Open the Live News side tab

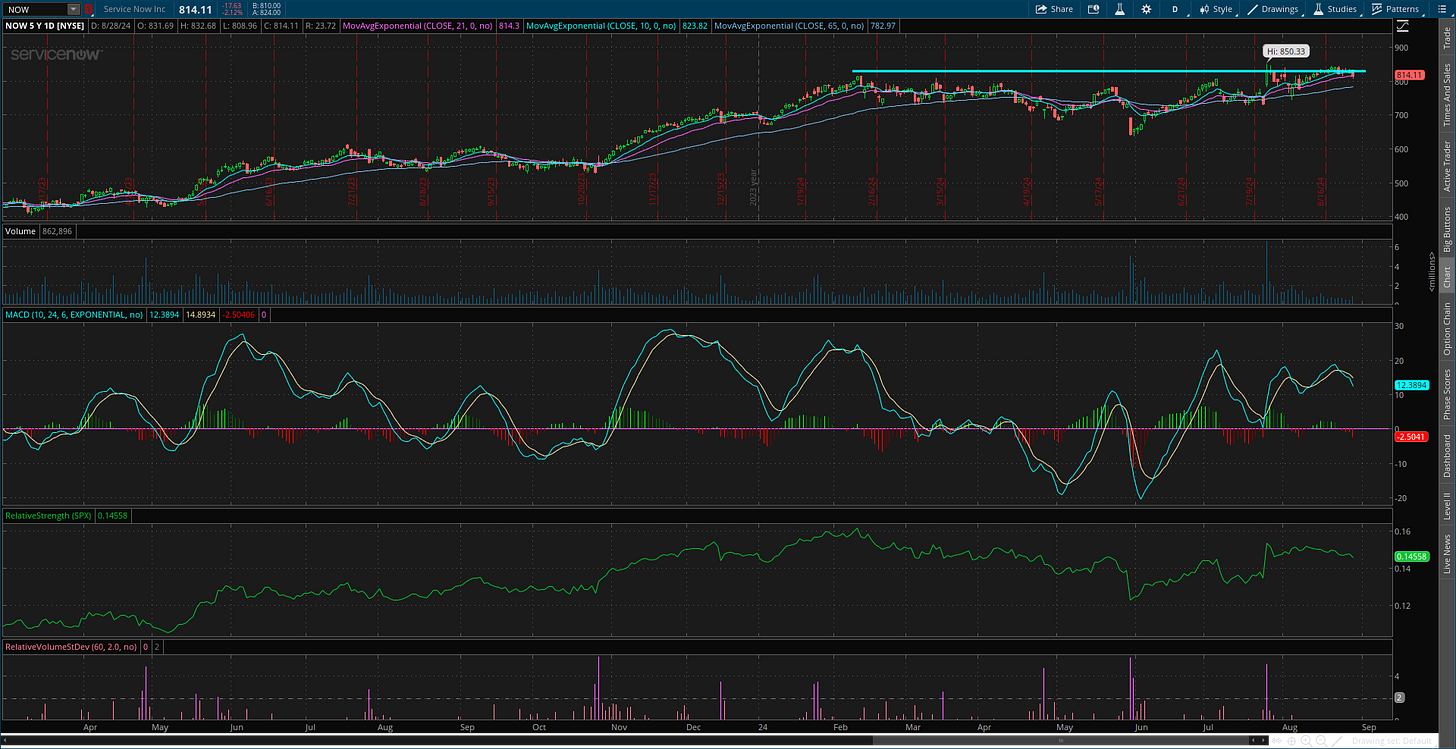(1447, 554)
